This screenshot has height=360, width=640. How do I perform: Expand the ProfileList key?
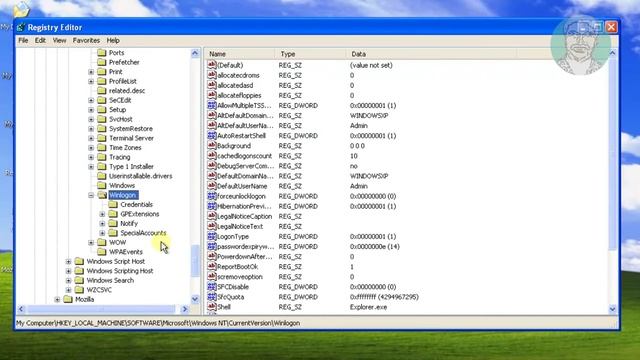tap(91, 81)
